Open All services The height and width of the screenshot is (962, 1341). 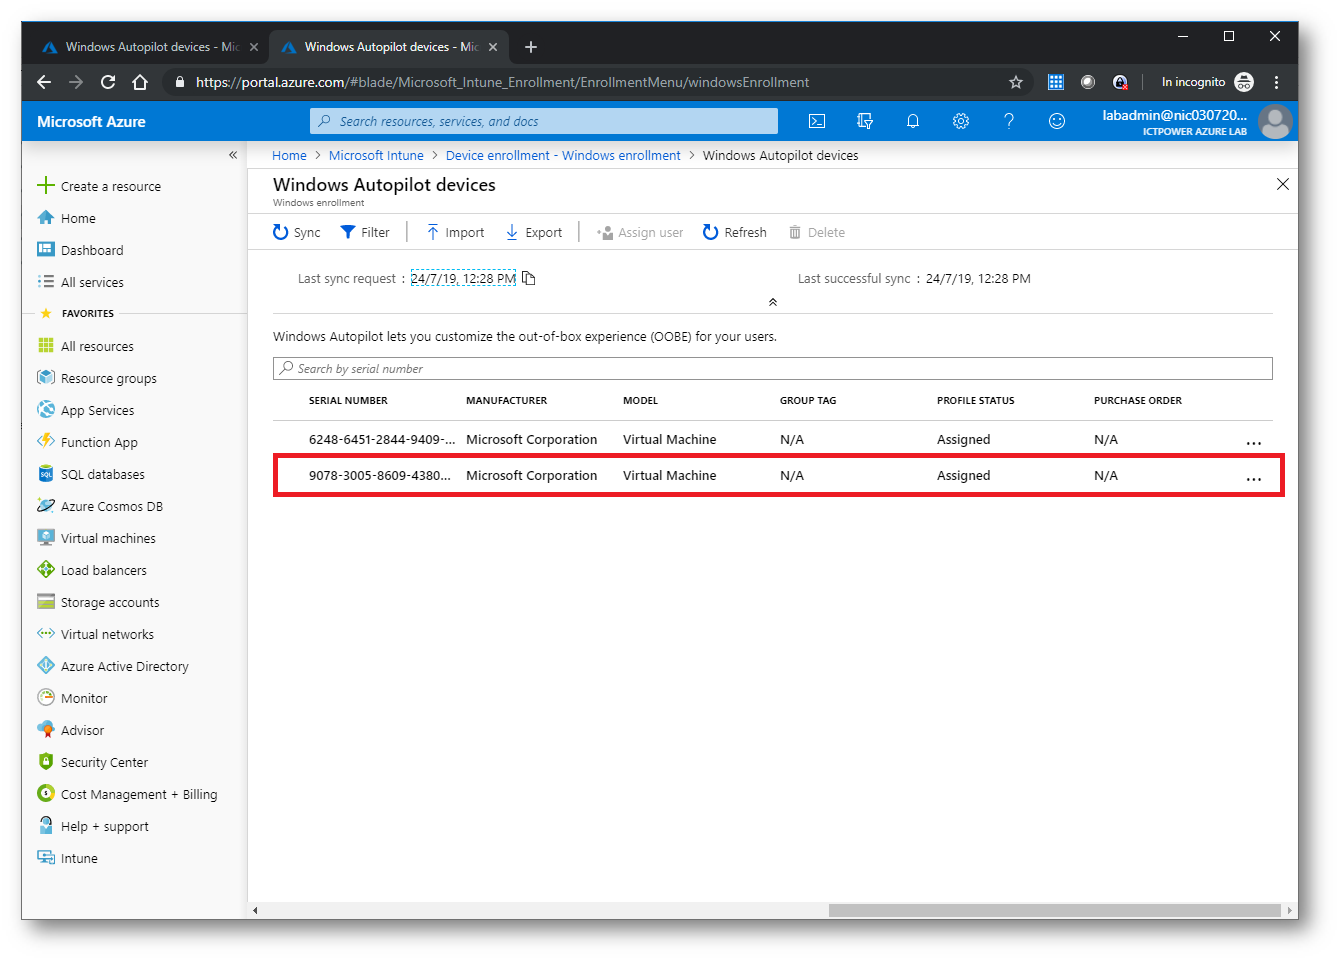pos(80,282)
